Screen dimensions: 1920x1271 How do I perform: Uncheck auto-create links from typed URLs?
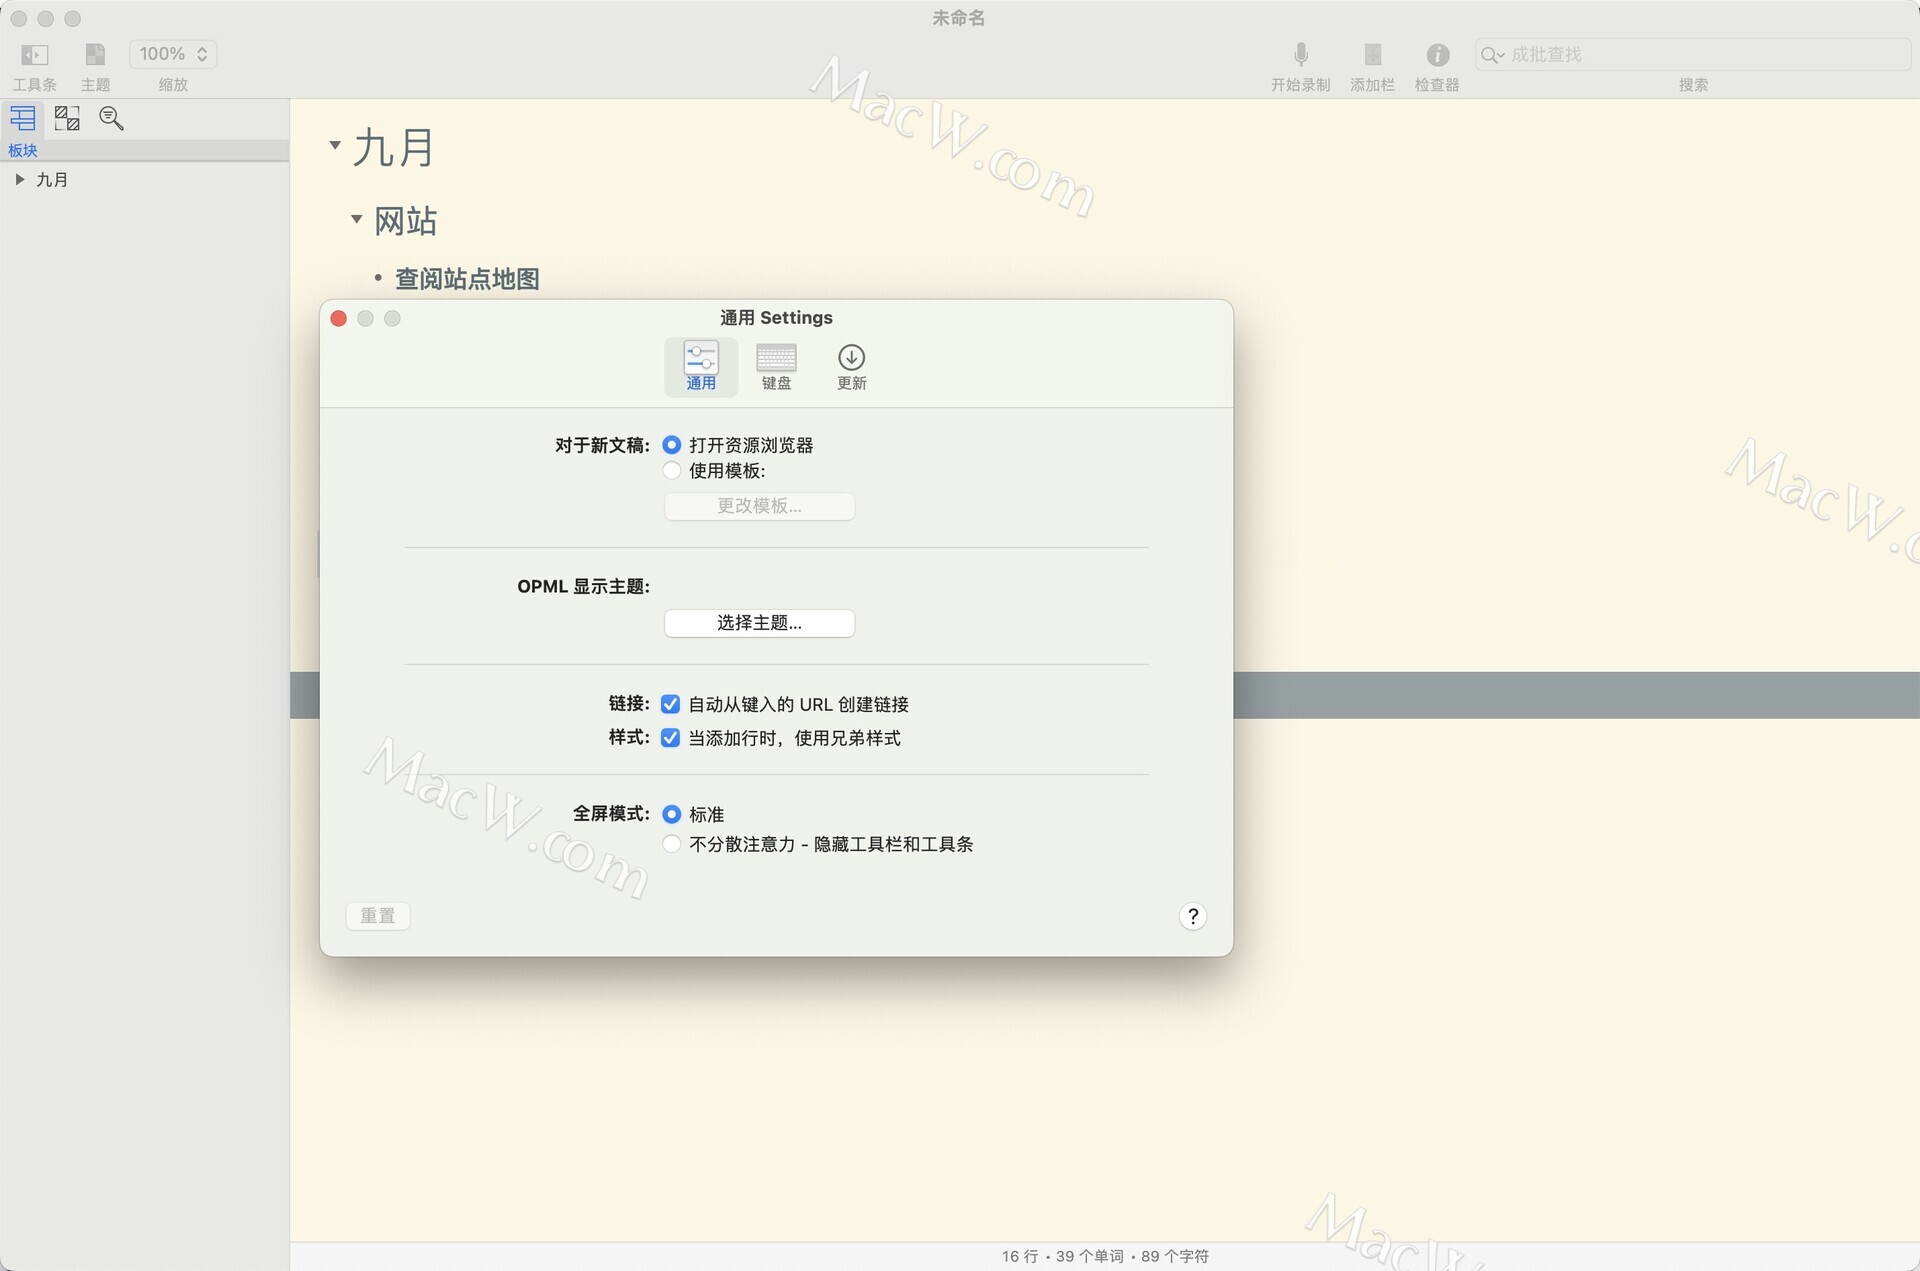pos(671,704)
